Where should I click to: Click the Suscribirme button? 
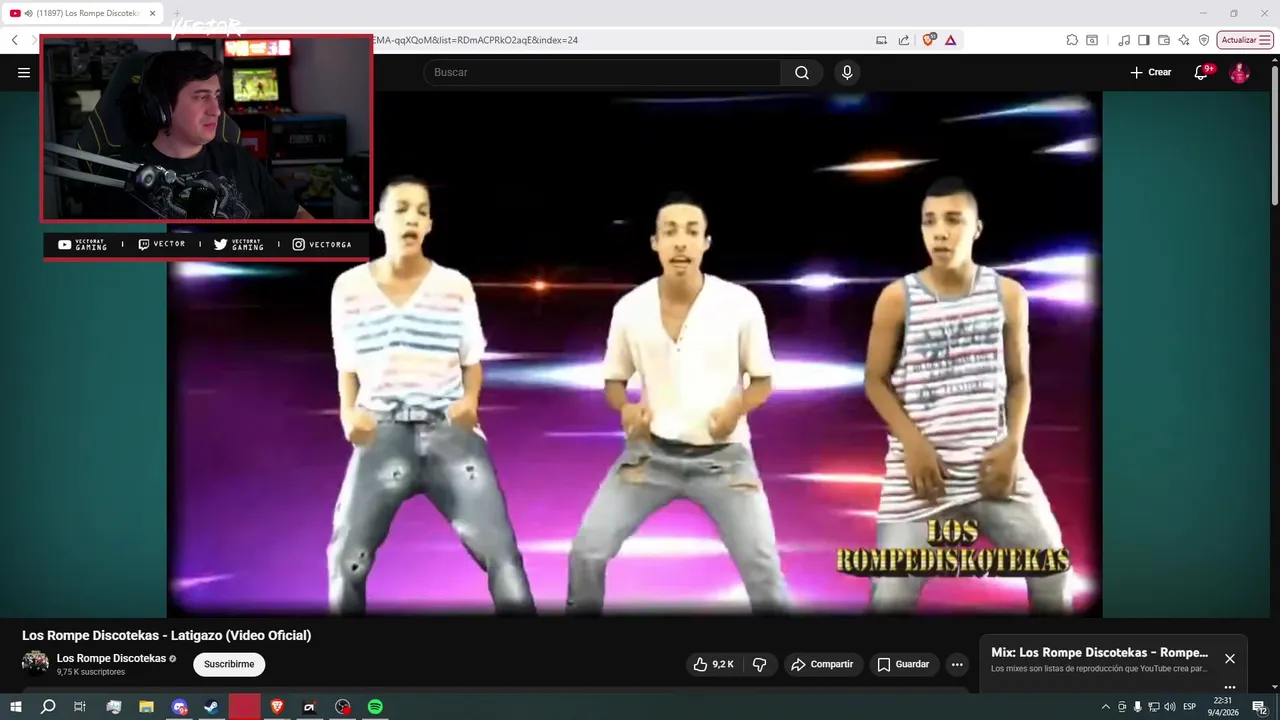[229, 664]
